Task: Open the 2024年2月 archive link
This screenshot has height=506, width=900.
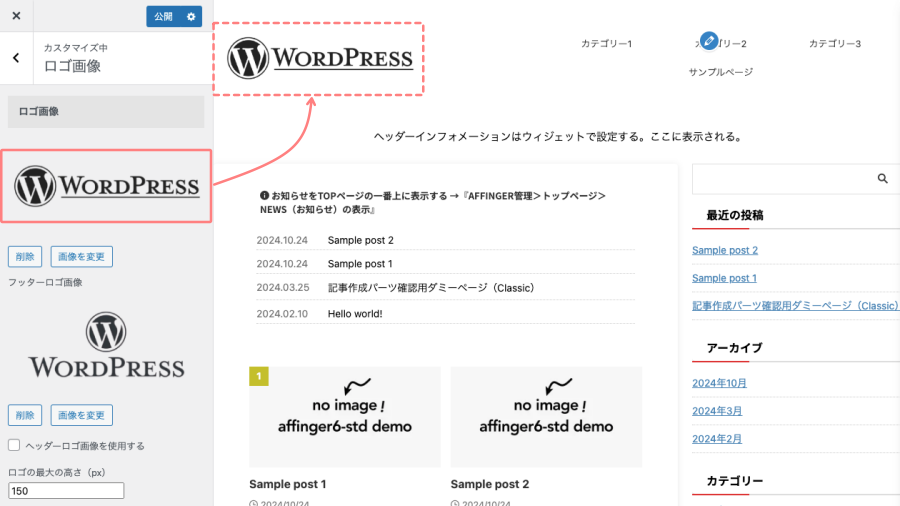Action: pos(716,439)
